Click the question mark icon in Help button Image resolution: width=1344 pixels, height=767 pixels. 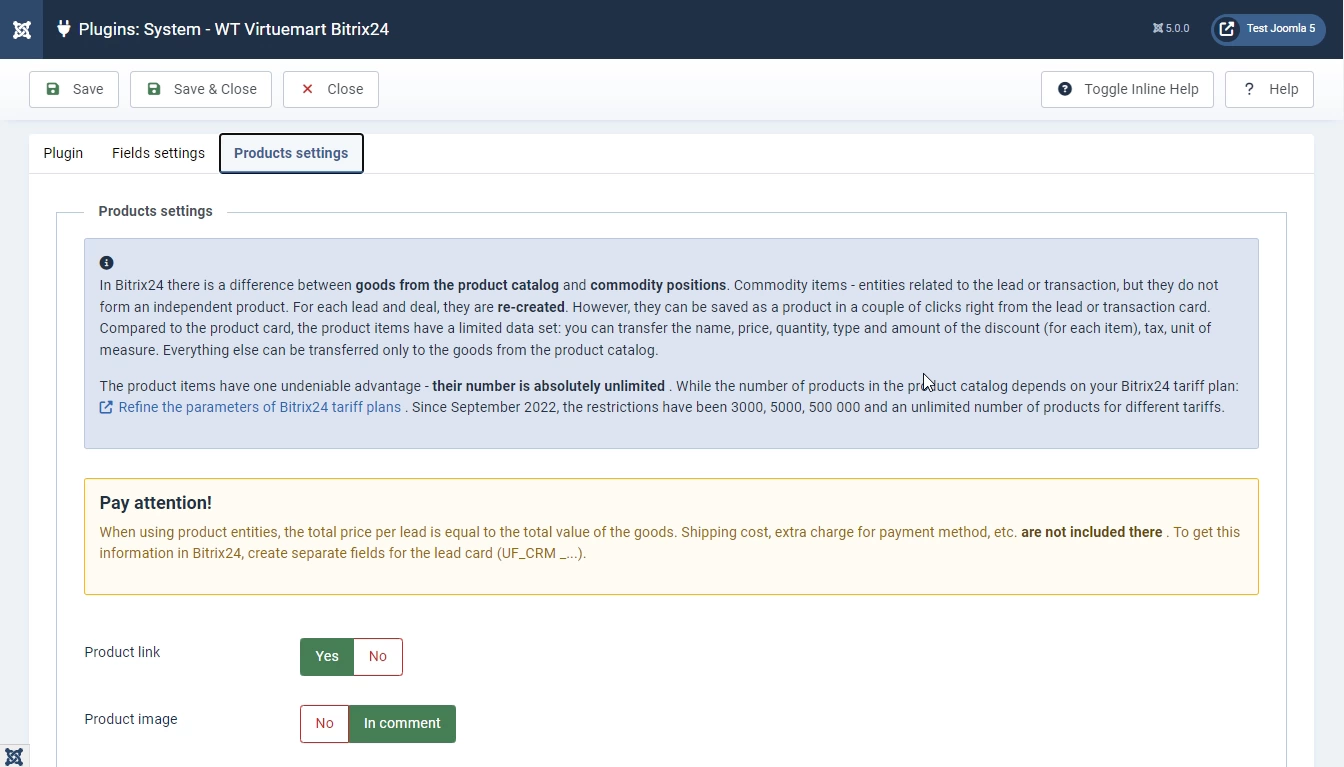1249,89
